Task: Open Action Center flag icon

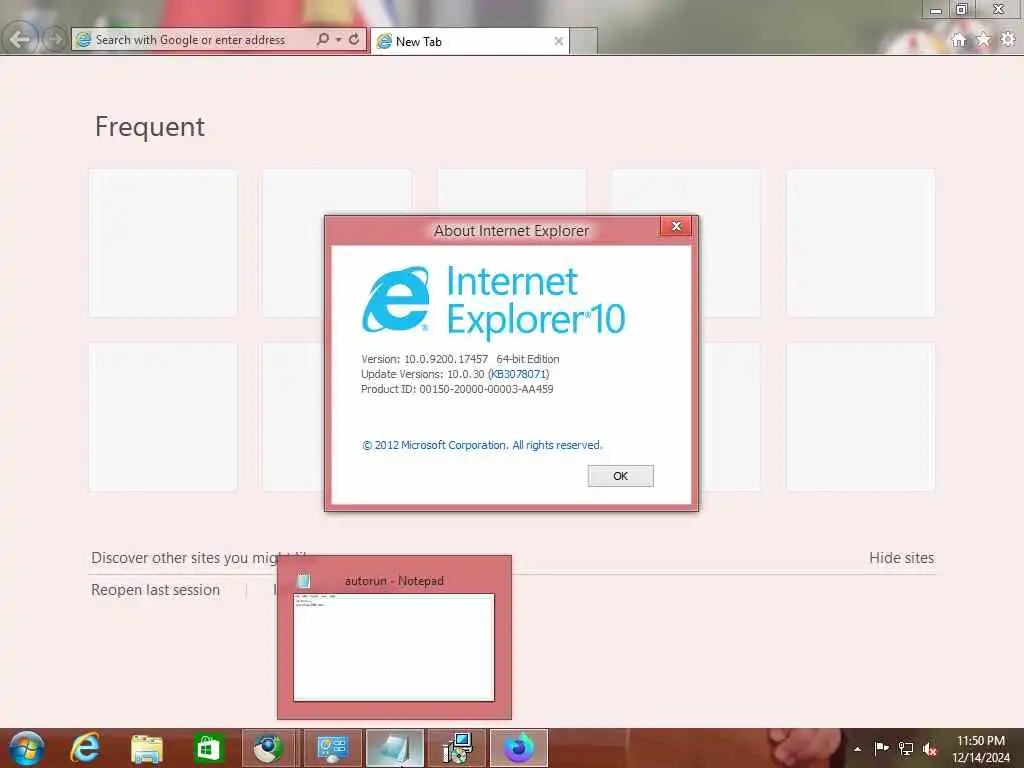Action: [x=882, y=748]
